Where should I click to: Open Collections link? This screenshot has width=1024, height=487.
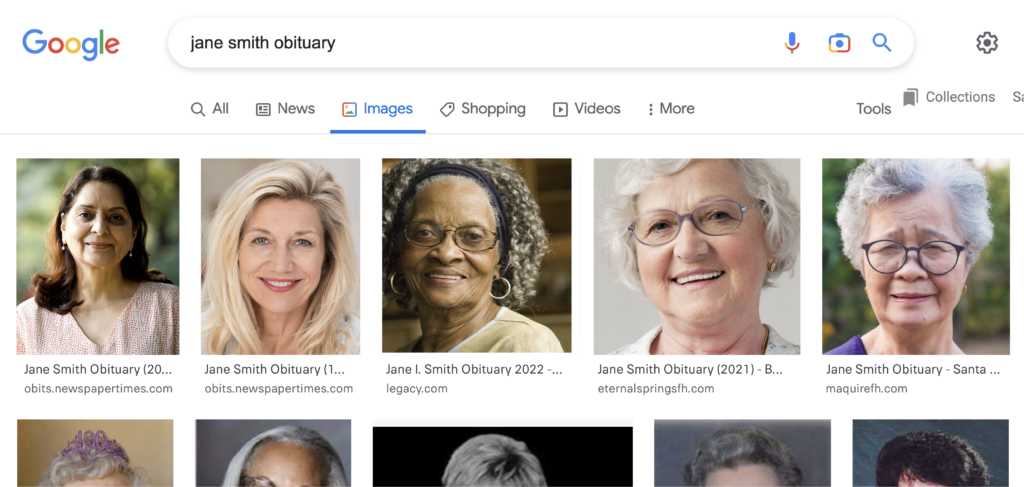(960, 97)
